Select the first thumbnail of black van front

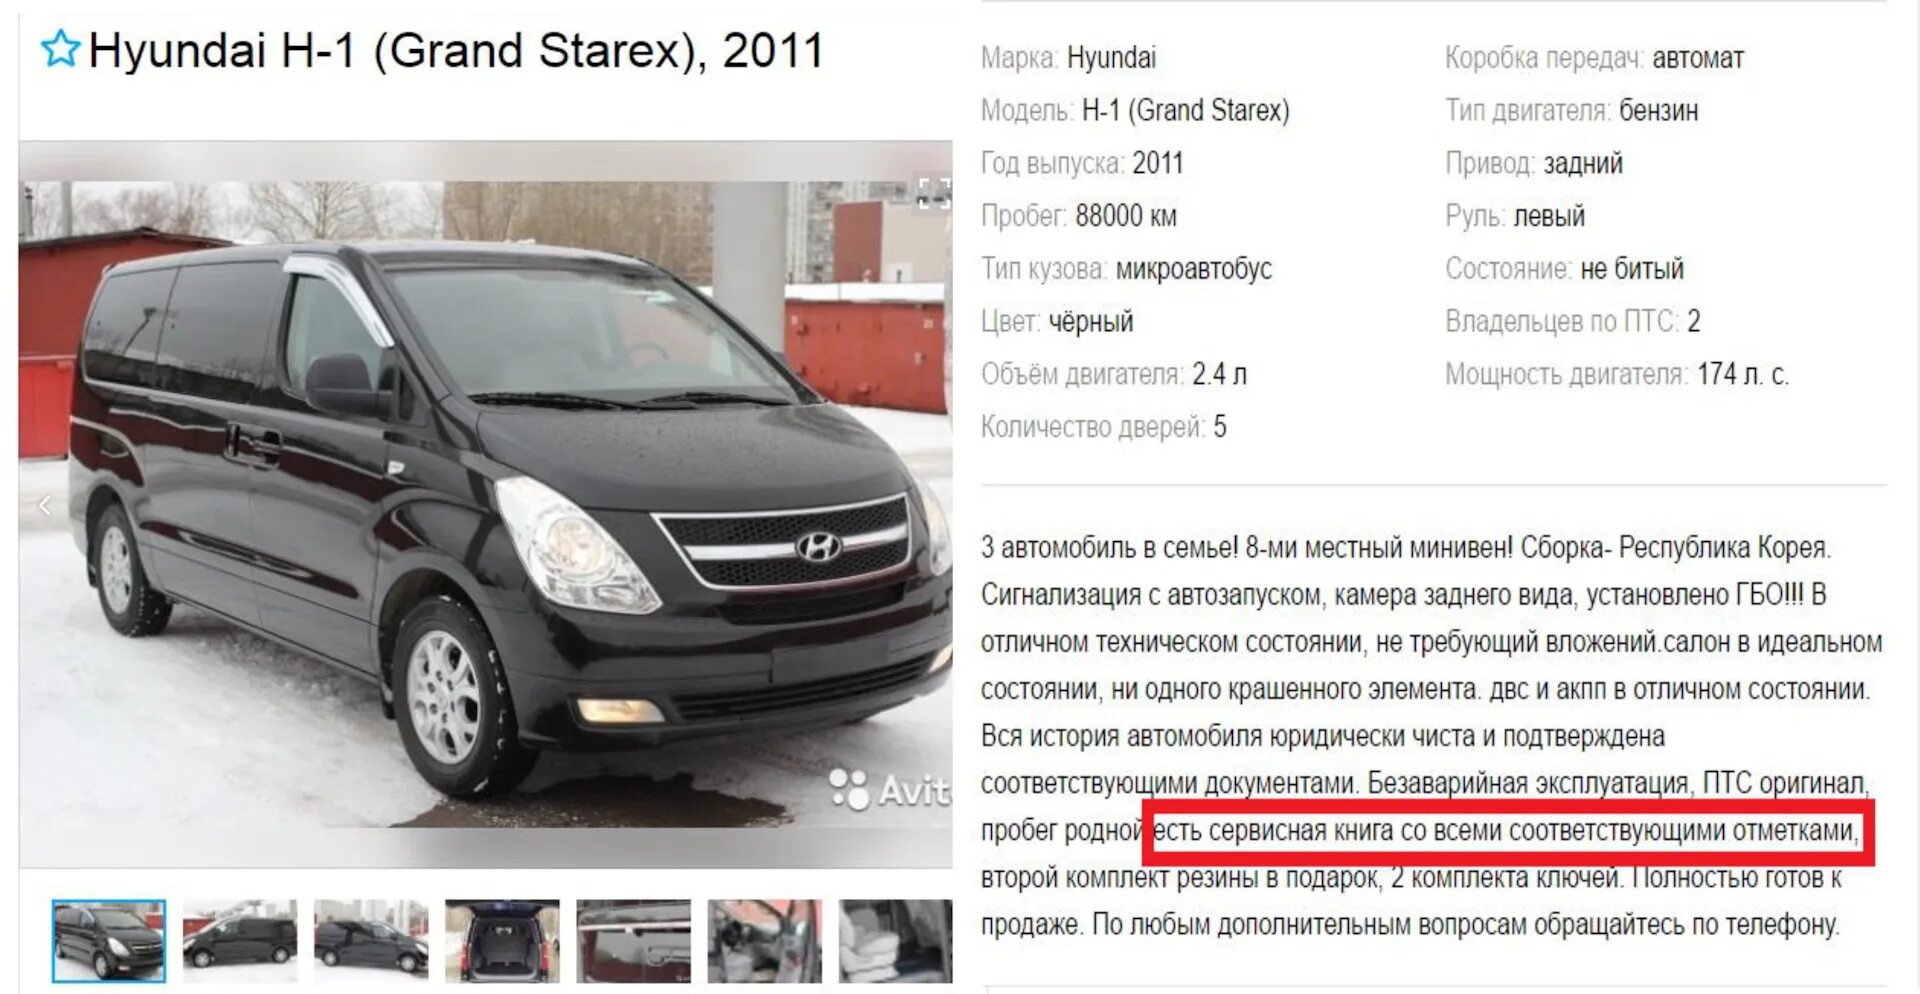(109, 941)
